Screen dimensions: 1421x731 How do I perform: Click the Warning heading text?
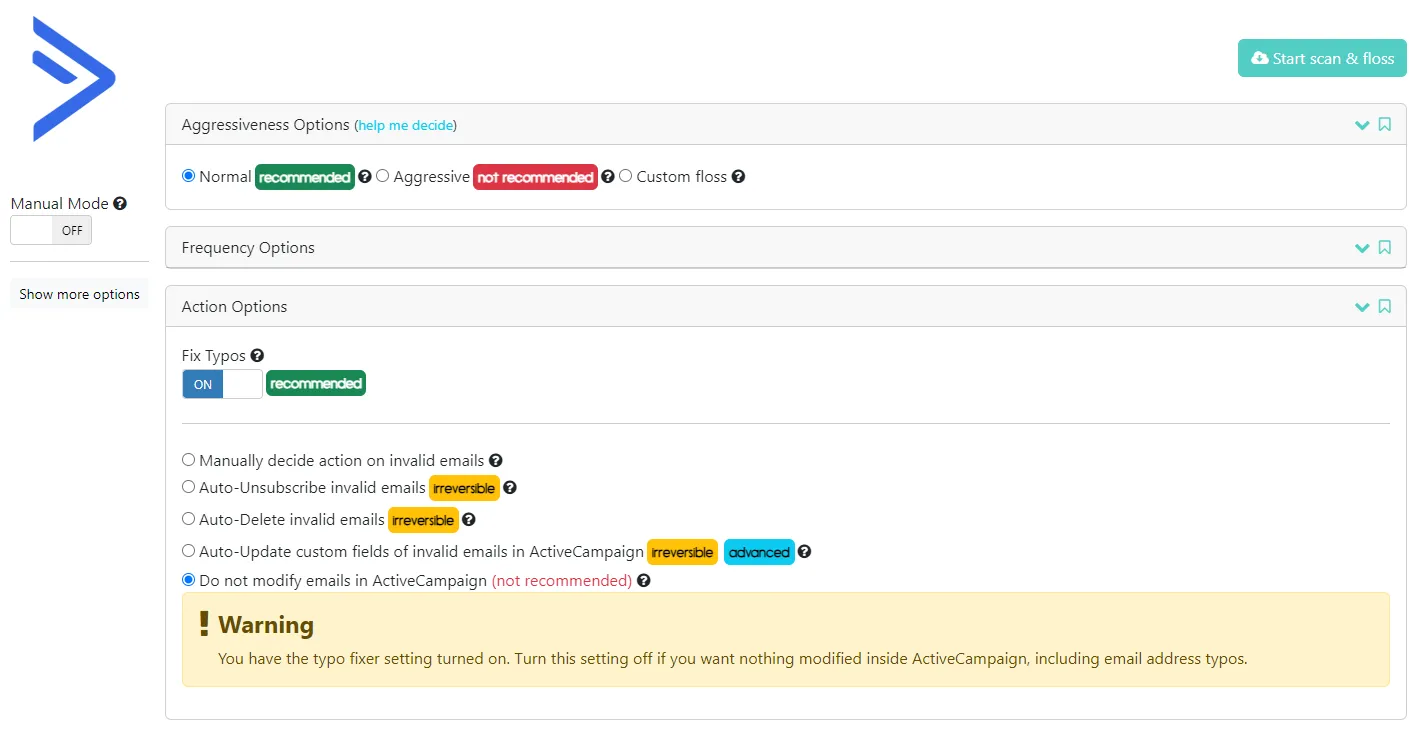(x=266, y=625)
